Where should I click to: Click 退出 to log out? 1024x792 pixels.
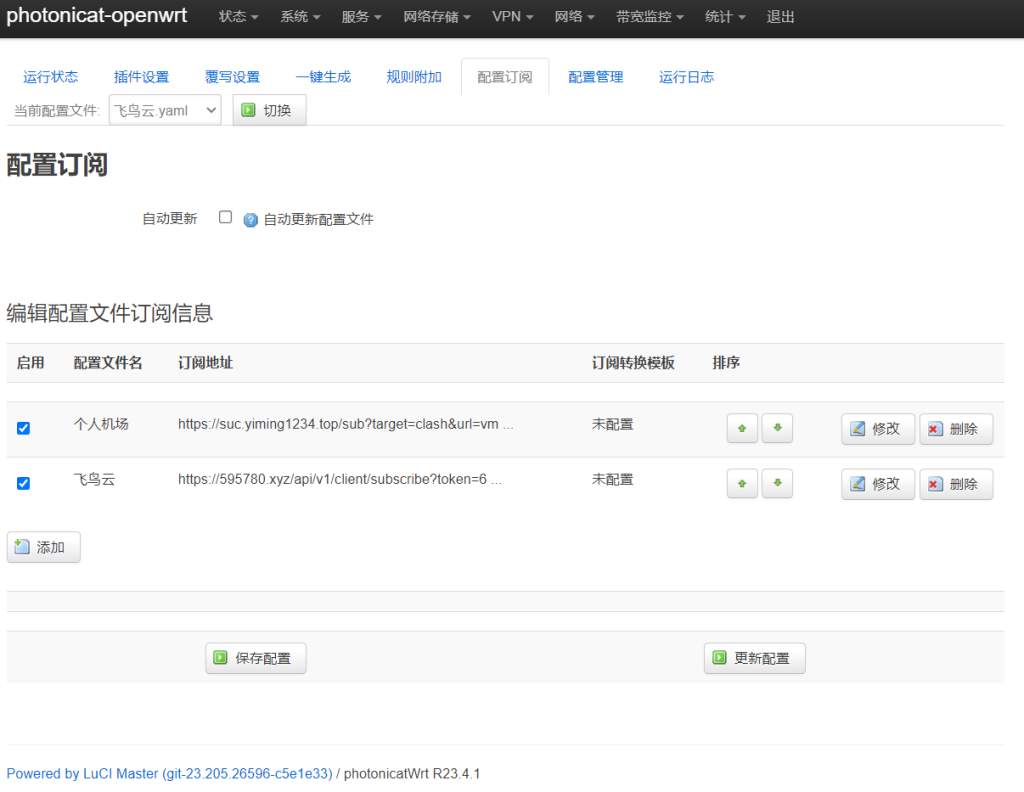(781, 17)
